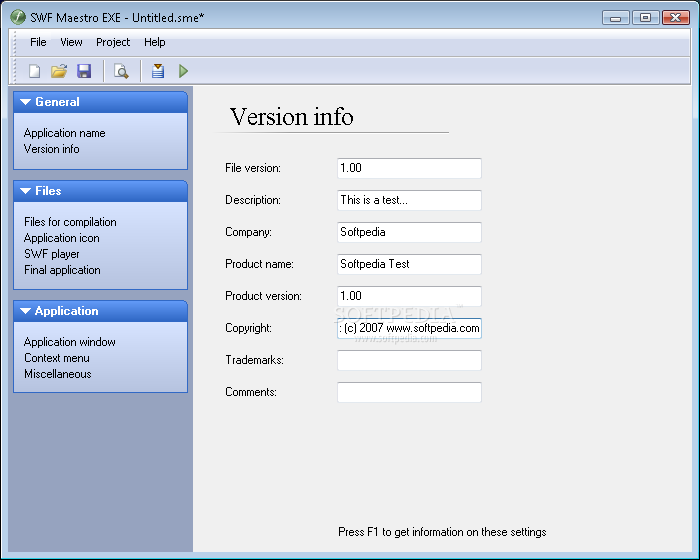The image size is (700, 560).
Task: Open Final application settings
Action: point(62,270)
